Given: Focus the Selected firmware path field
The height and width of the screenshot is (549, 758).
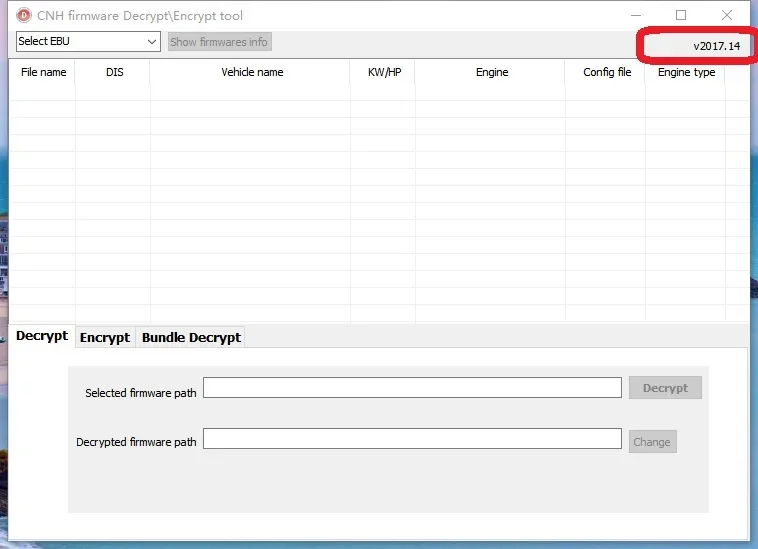Looking at the screenshot, I should (412, 388).
